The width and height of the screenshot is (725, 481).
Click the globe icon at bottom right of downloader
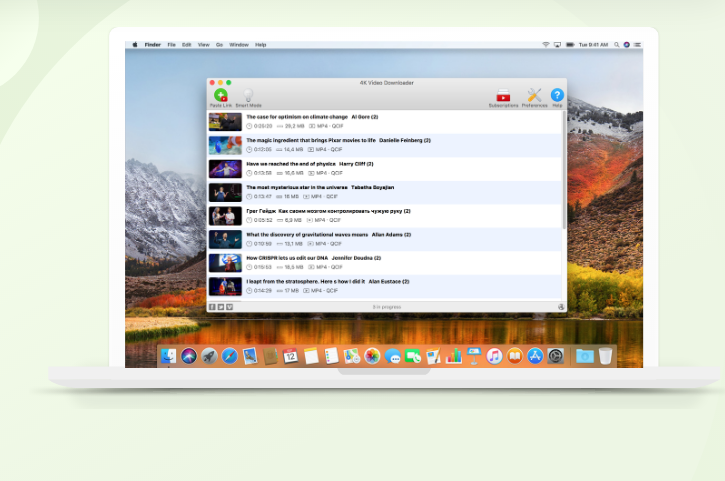(561, 307)
